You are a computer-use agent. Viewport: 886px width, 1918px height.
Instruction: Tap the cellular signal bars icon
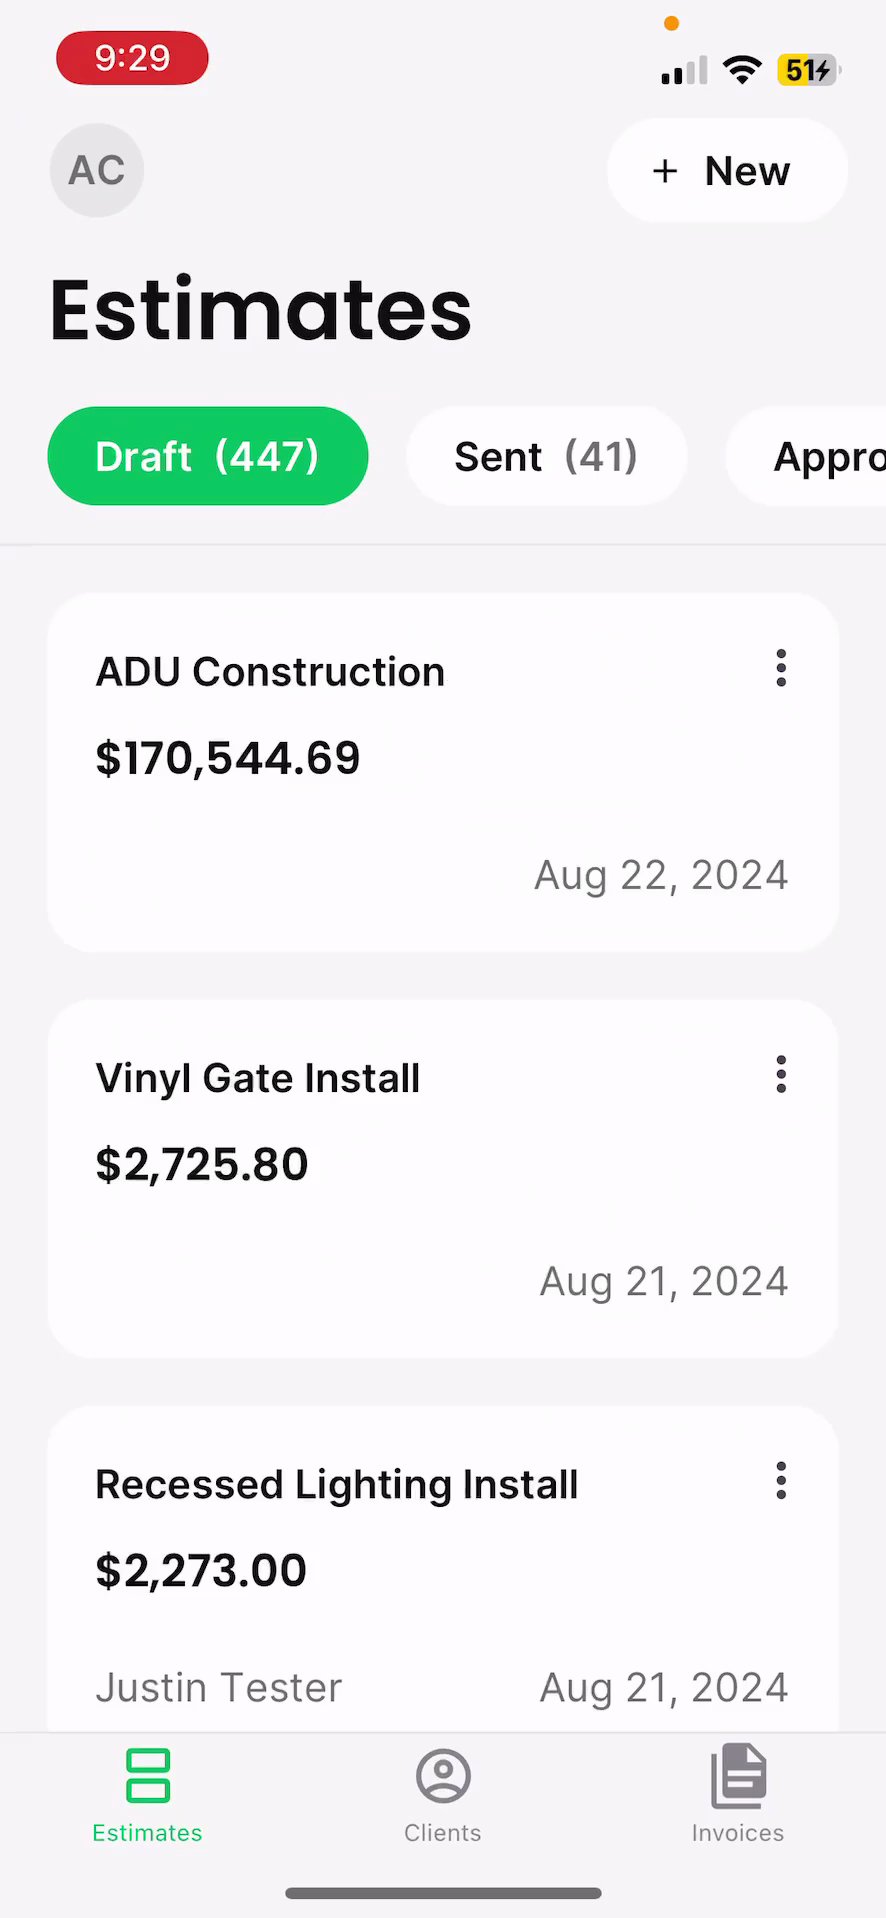pos(684,71)
